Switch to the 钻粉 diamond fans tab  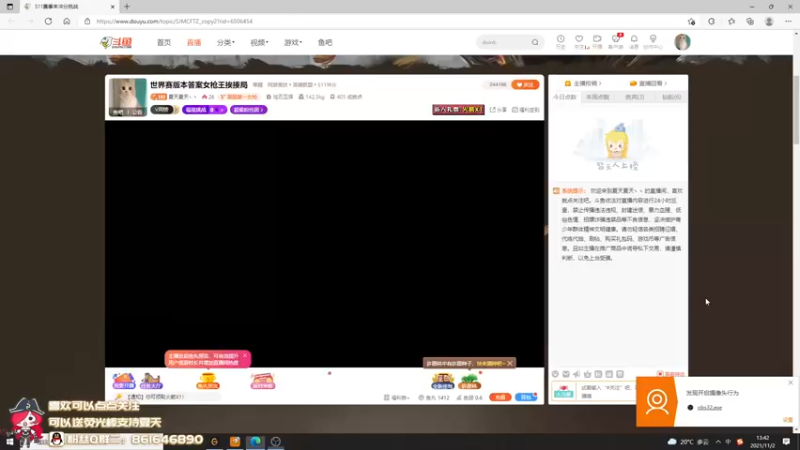pos(671,97)
